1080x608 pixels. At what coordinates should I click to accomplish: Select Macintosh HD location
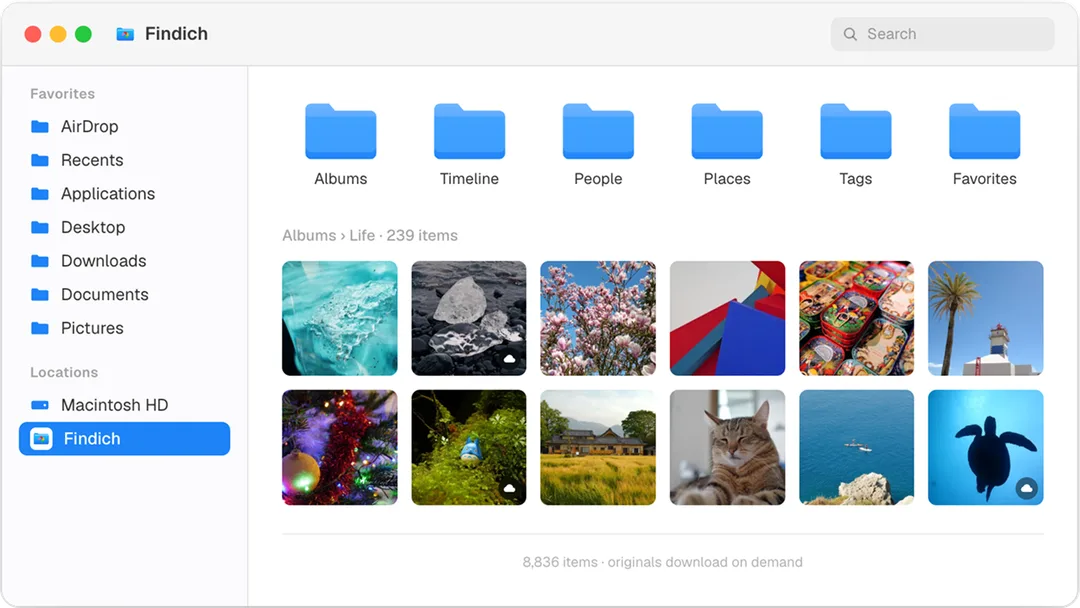pos(124,405)
